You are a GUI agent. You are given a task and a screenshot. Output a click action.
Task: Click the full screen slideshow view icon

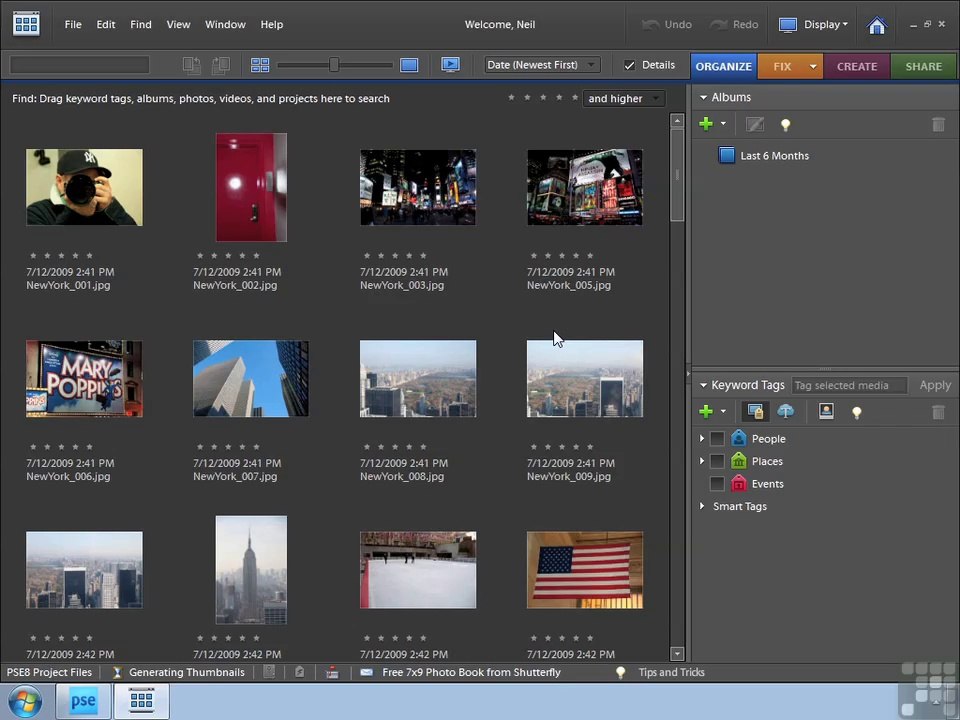click(451, 64)
